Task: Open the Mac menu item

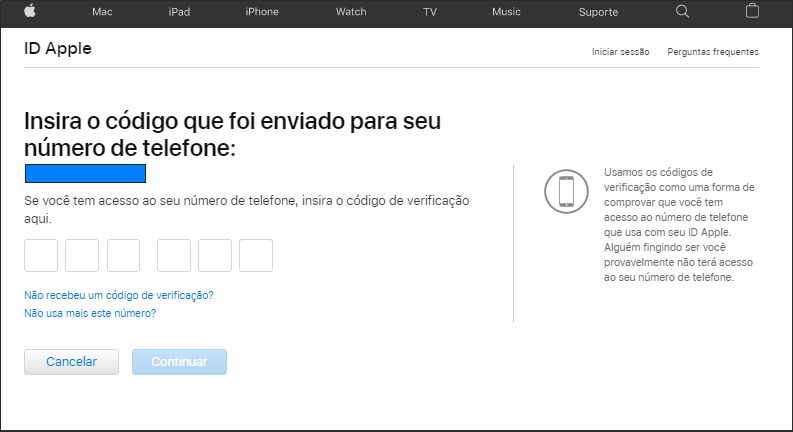Action: (102, 12)
